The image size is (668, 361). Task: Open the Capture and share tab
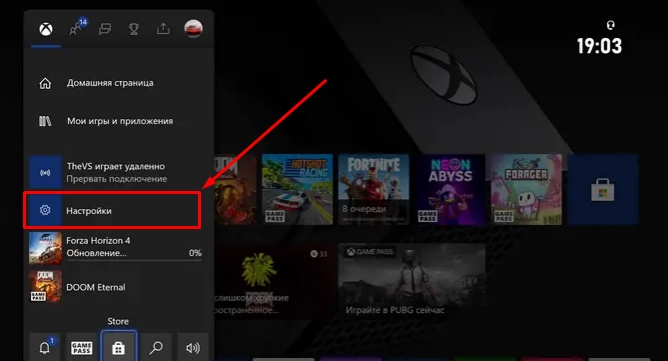(x=163, y=29)
